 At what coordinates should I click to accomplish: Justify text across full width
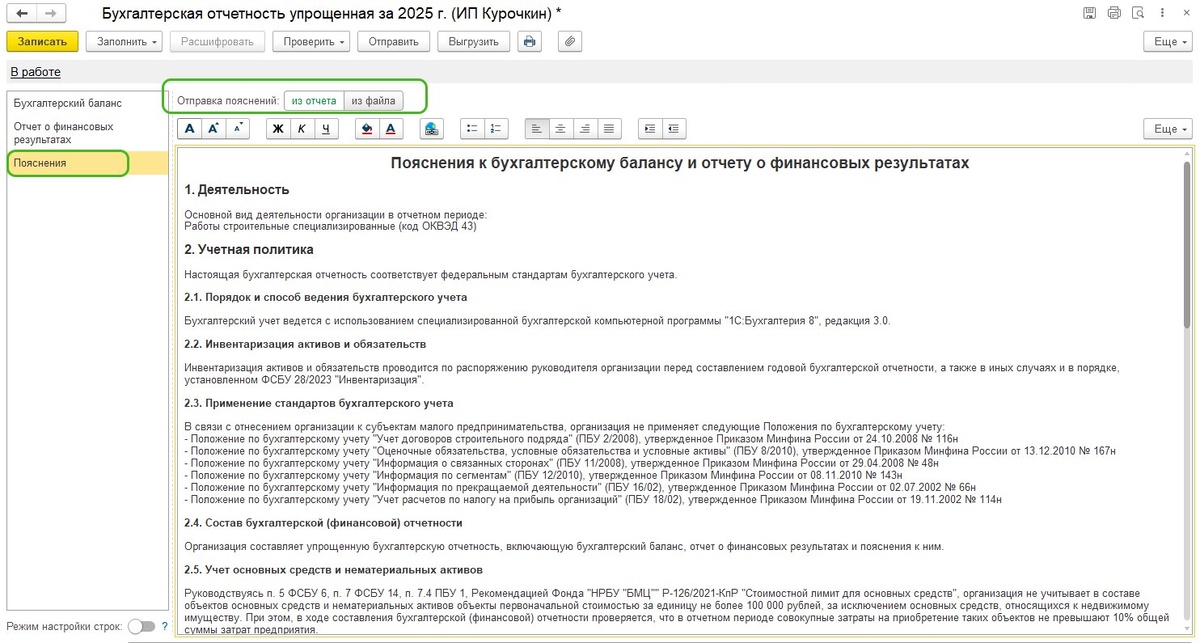click(x=609, y=129)
